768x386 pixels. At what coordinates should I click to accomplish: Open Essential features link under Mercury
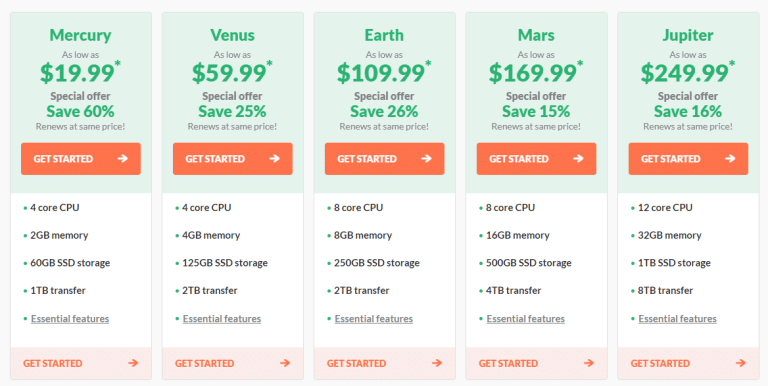tap(70, 319)
